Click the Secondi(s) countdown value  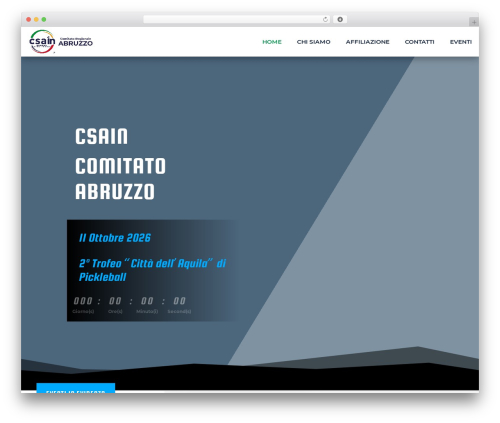pyautogui.click(x=179, y=301)
